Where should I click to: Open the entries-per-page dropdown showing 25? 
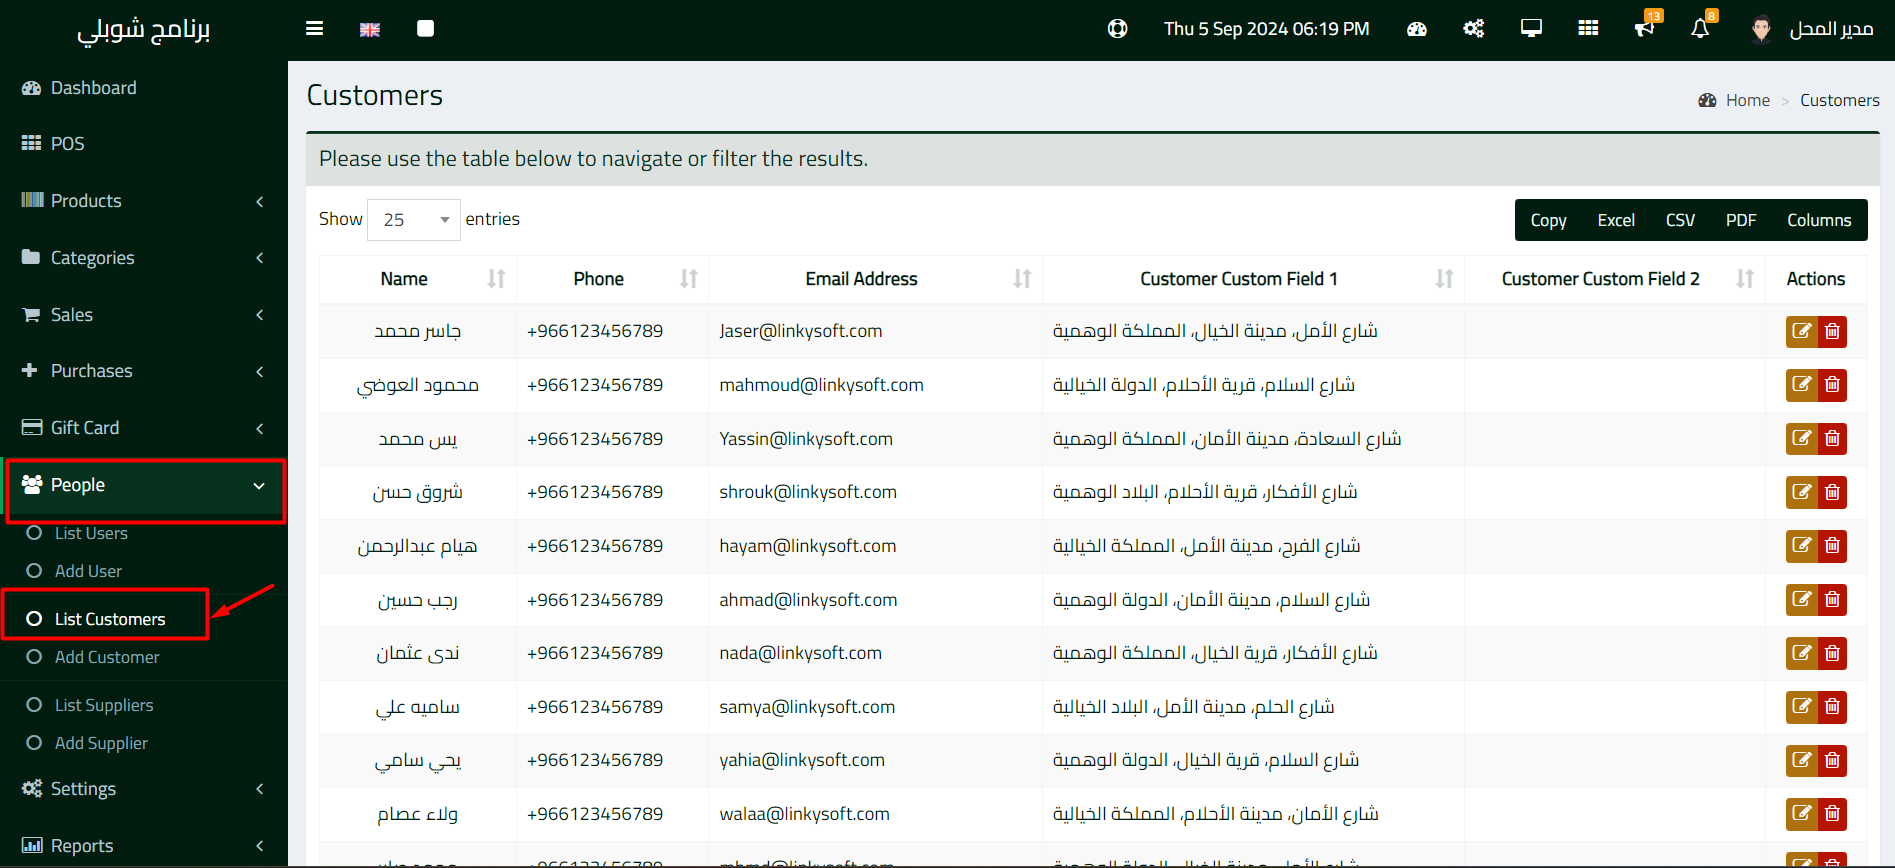414,220
